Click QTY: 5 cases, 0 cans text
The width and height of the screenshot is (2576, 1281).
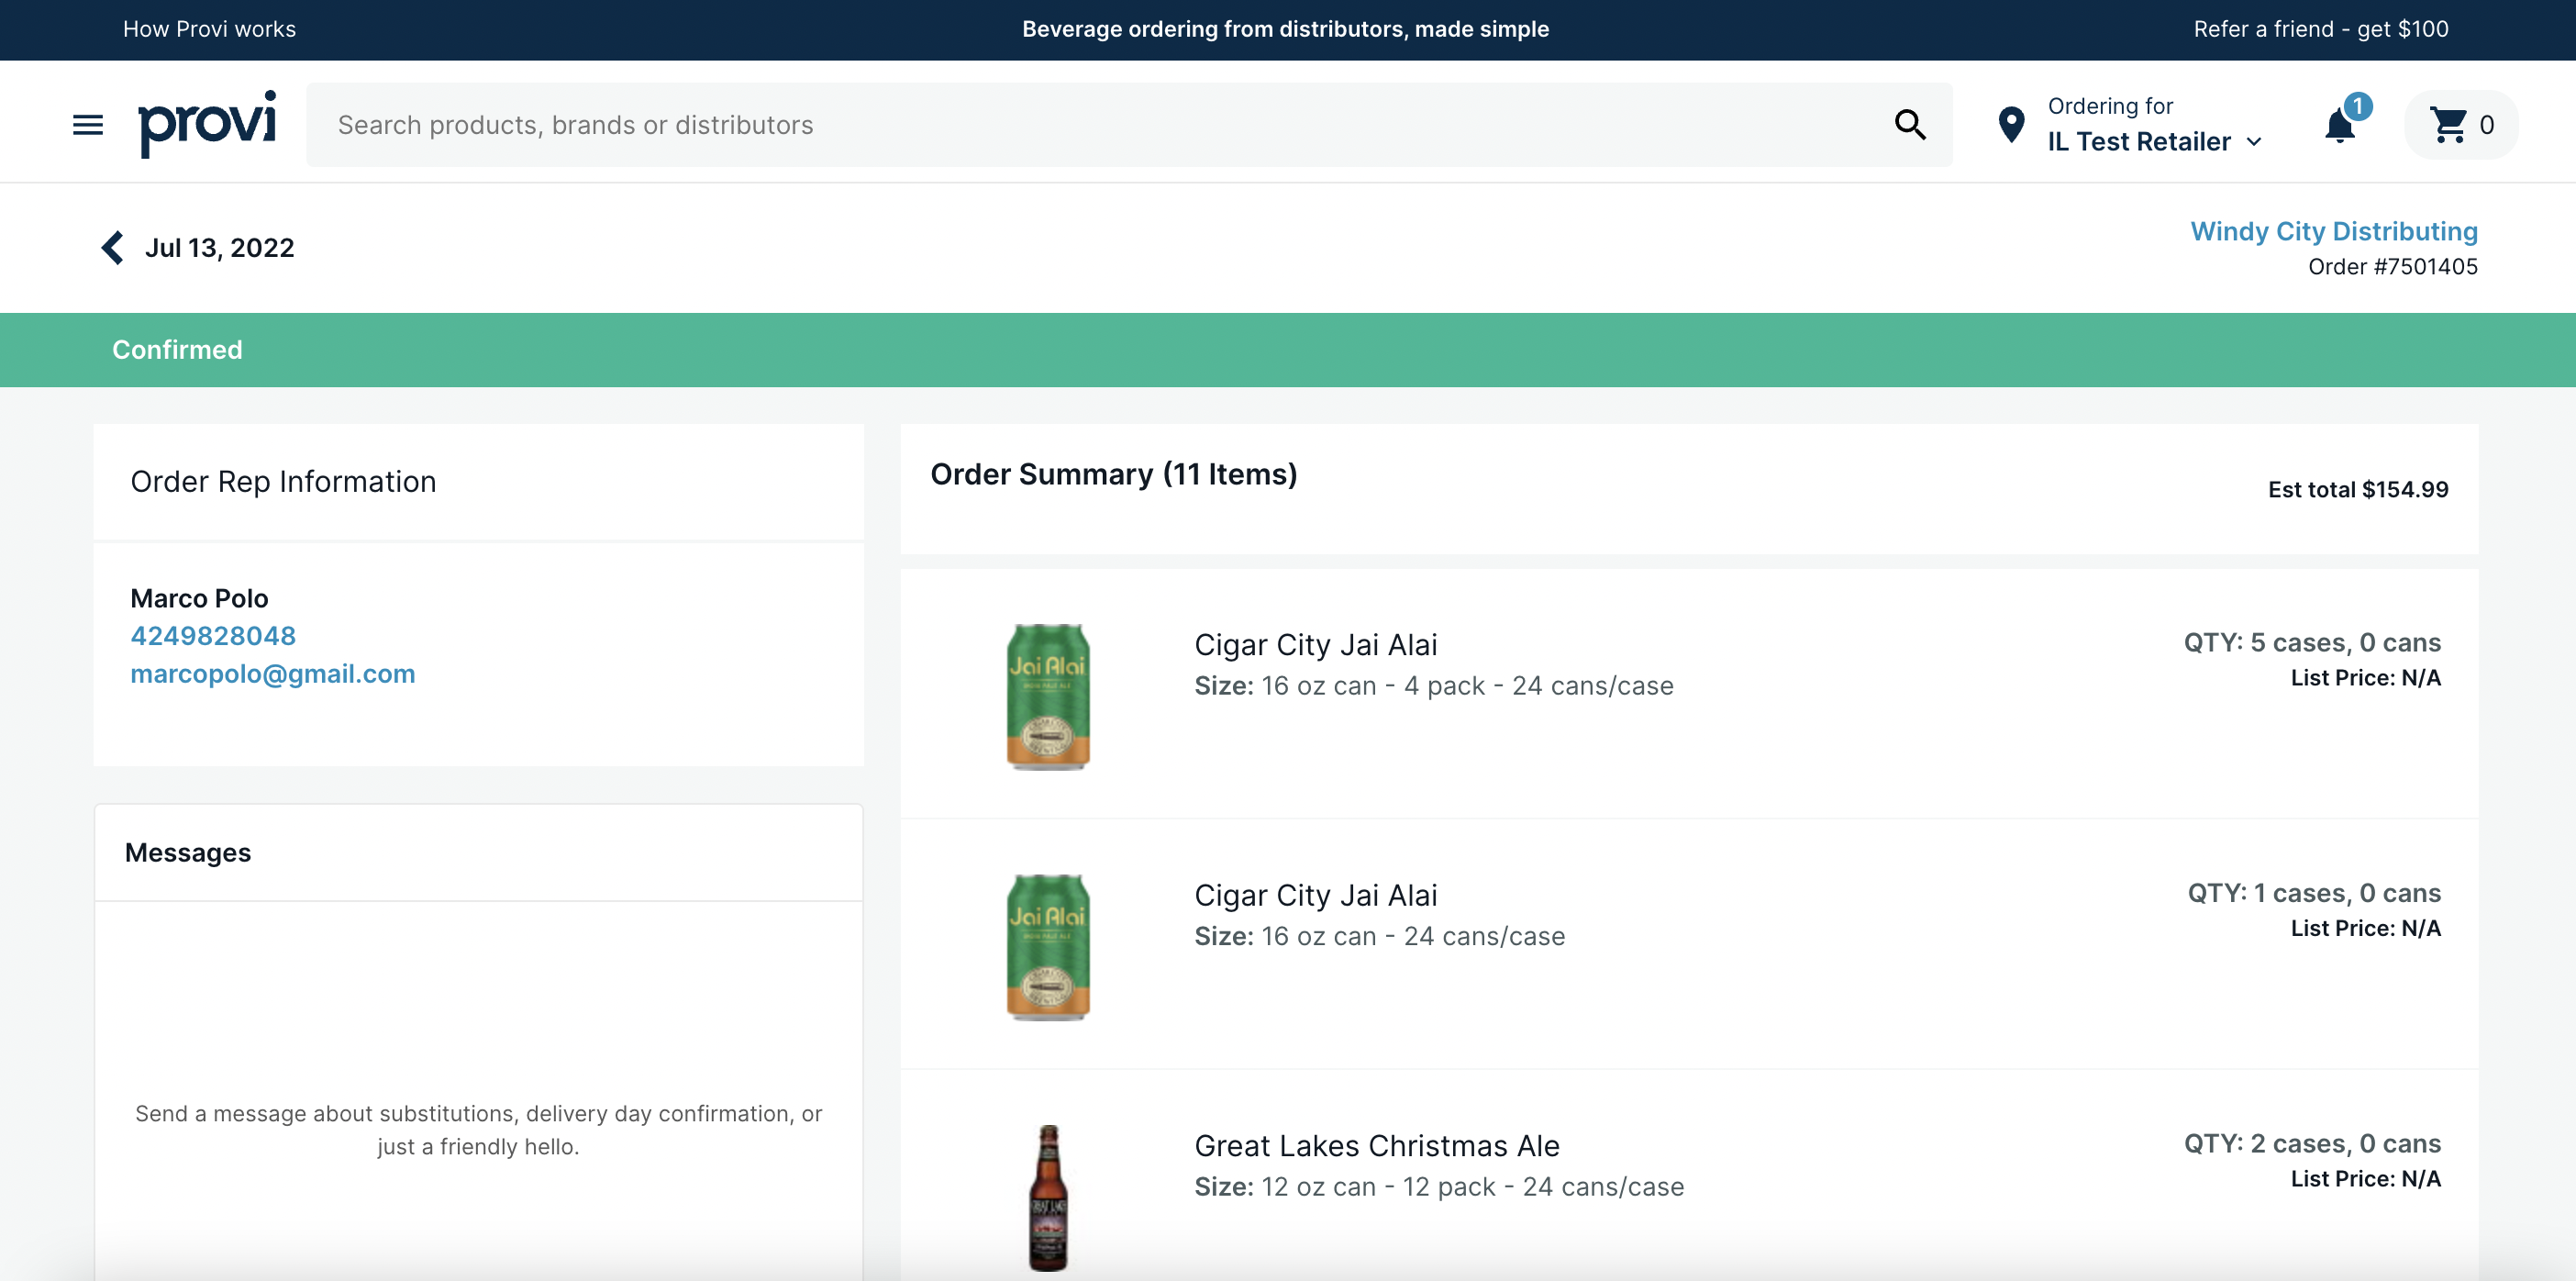(2312, 643)
